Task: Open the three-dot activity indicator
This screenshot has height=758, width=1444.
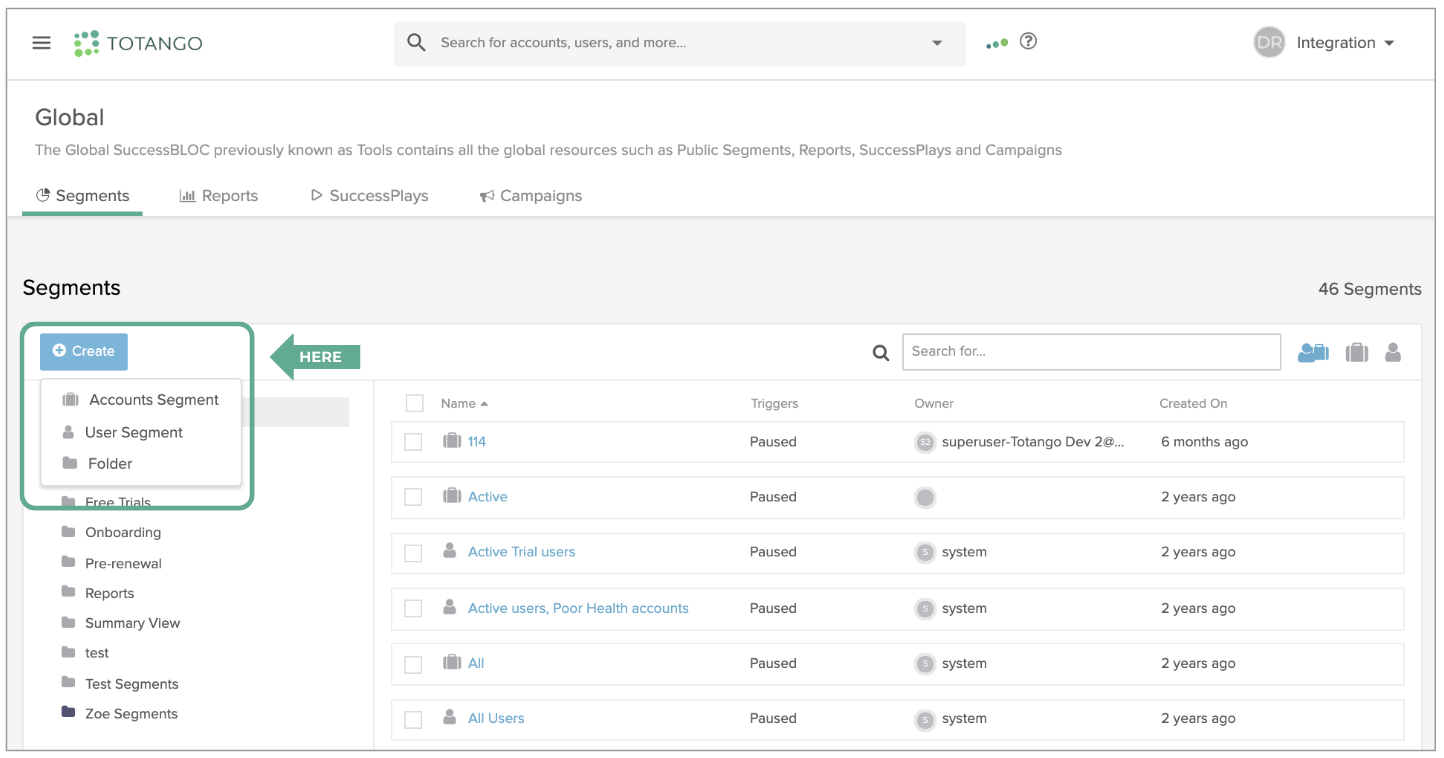Action: [x=996, y=43]
